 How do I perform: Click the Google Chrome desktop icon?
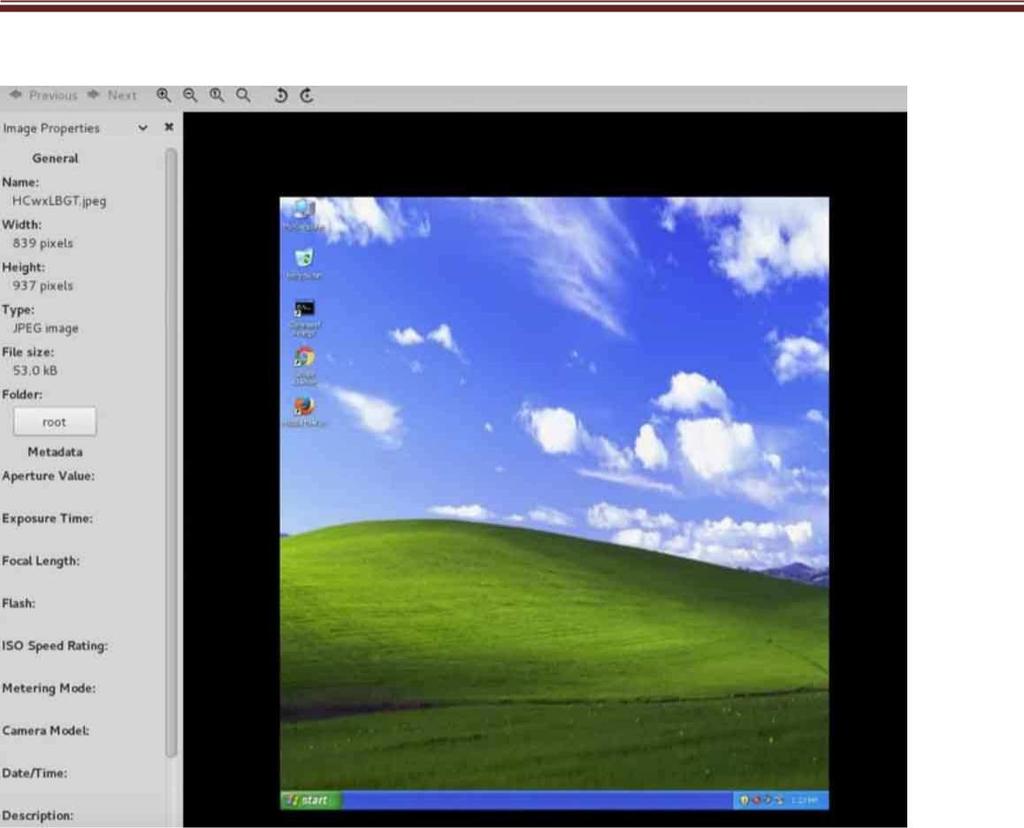[304, 366]
